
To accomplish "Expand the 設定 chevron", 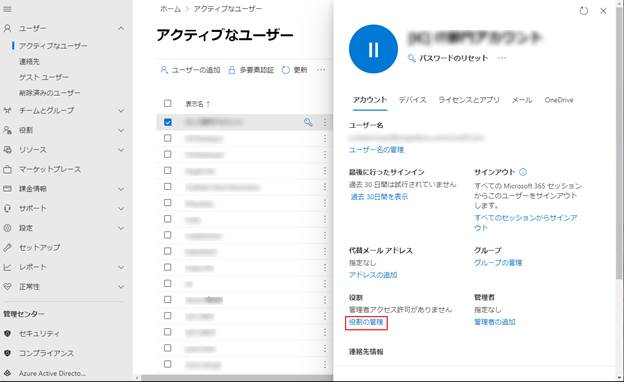I will (121, 228).
